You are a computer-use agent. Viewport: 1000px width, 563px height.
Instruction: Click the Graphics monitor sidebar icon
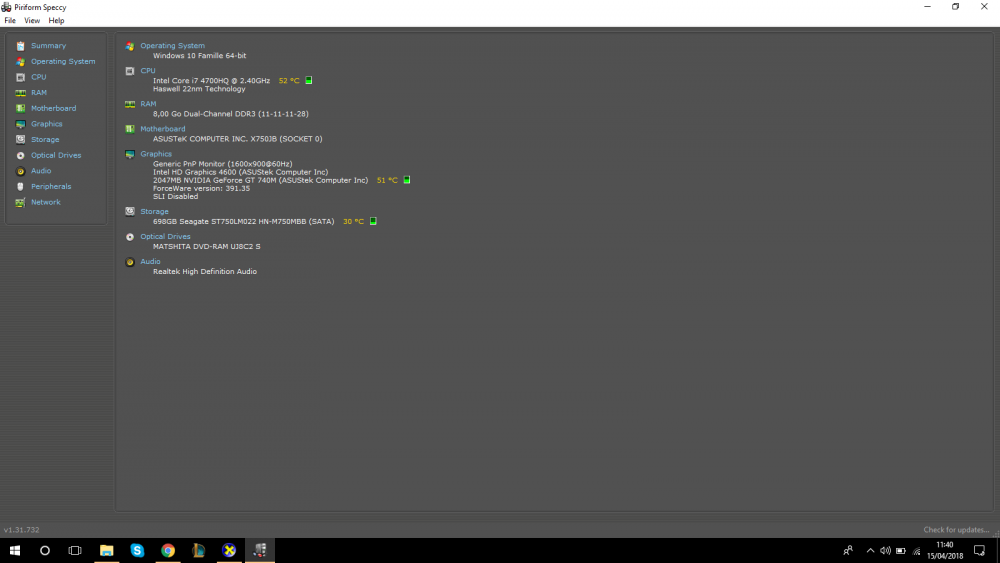point(20,124)
